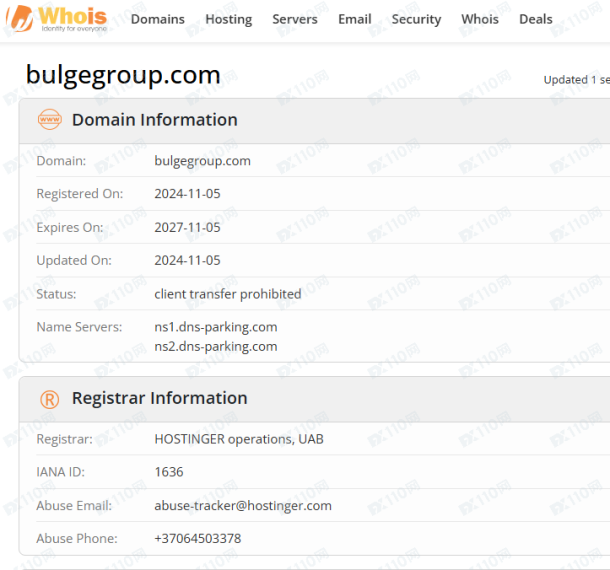Click the Status: label
610x570 pixels.
[x=56, y=294]
